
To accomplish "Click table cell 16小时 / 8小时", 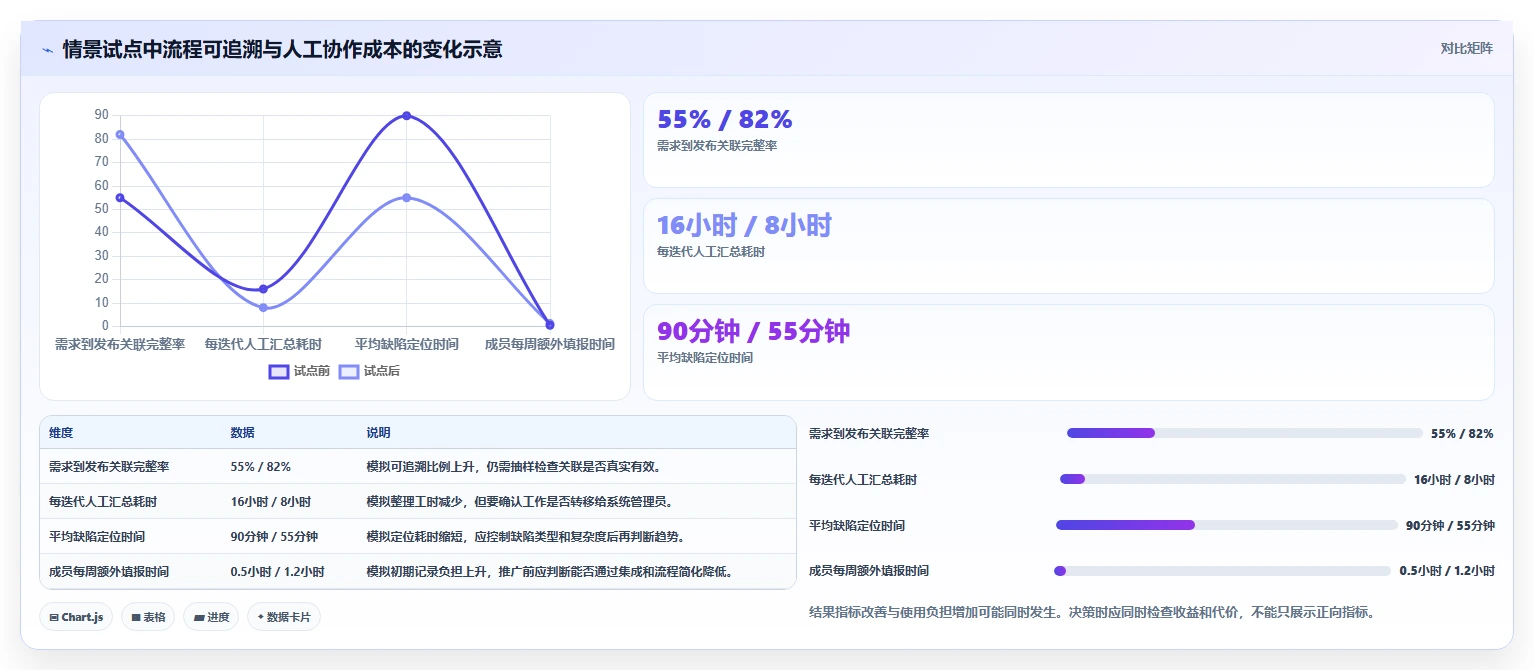I will coord(270,502).
